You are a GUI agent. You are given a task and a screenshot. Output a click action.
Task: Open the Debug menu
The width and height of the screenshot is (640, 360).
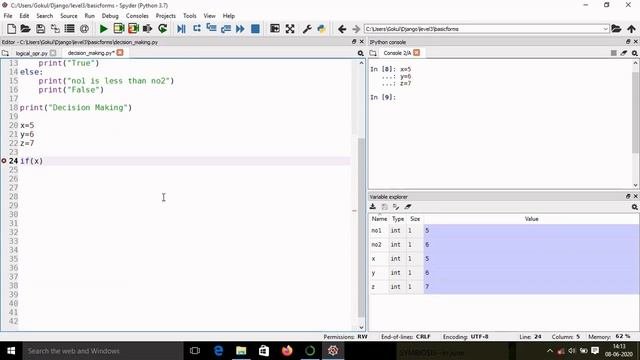pos(110,16)
